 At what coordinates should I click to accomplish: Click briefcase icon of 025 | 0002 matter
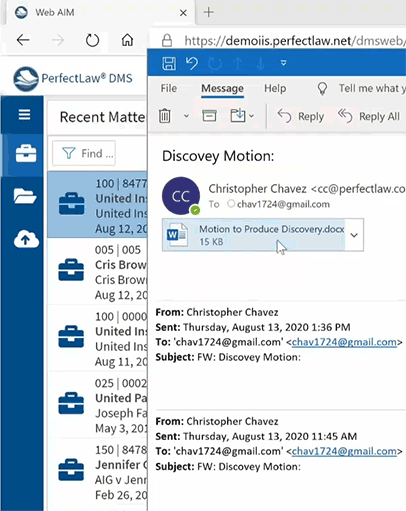(71, 403)
